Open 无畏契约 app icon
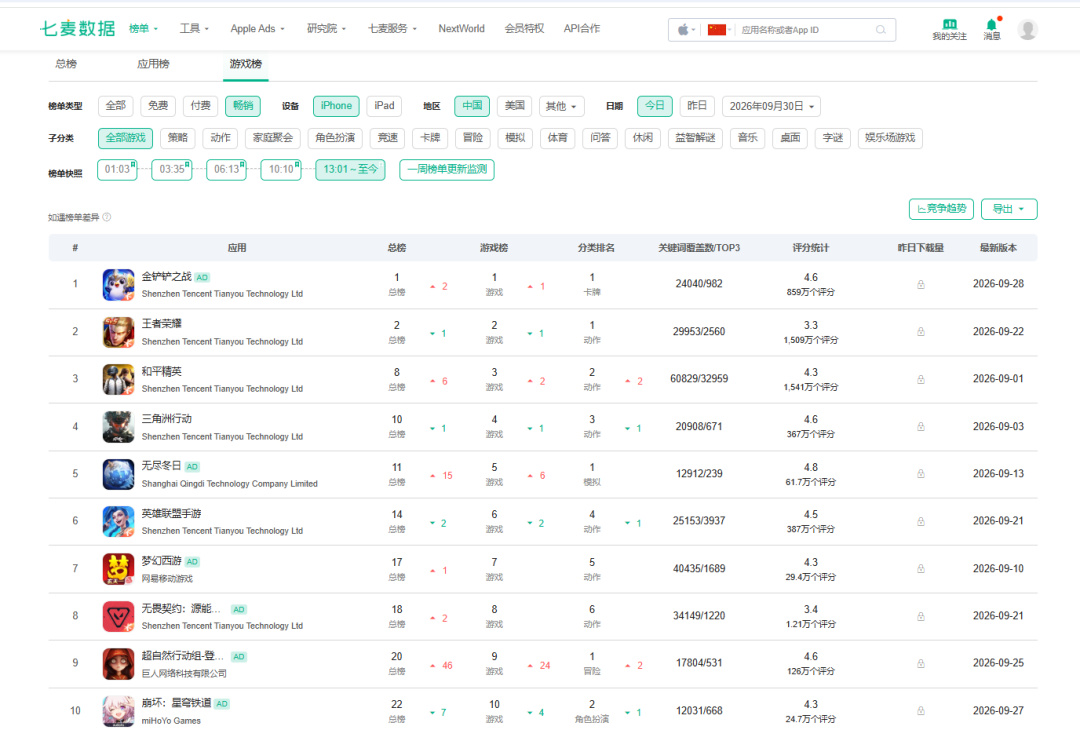 pos(118,616)
